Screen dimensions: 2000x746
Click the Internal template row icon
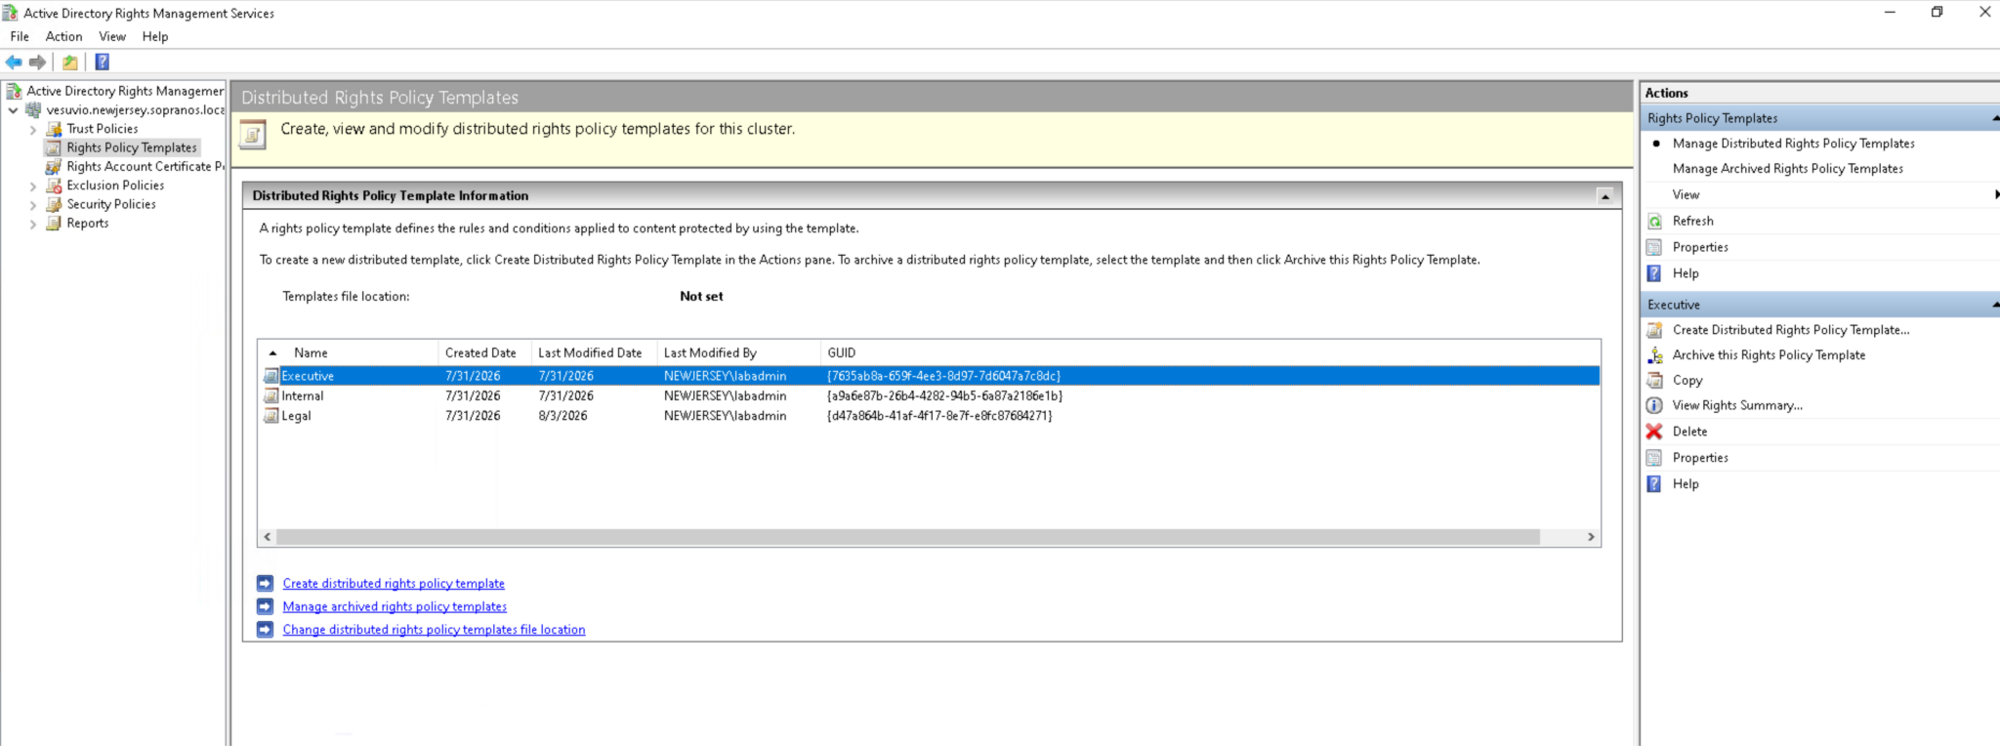[271, 396]
